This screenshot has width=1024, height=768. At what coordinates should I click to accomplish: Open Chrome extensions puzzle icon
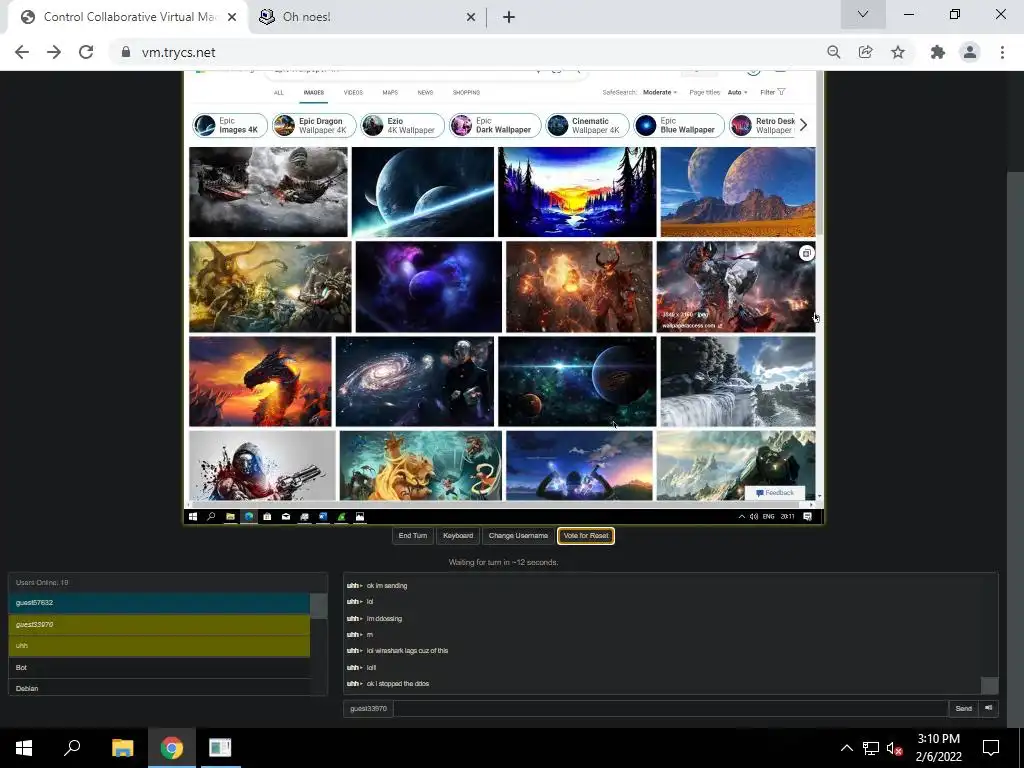click(938, 52)
